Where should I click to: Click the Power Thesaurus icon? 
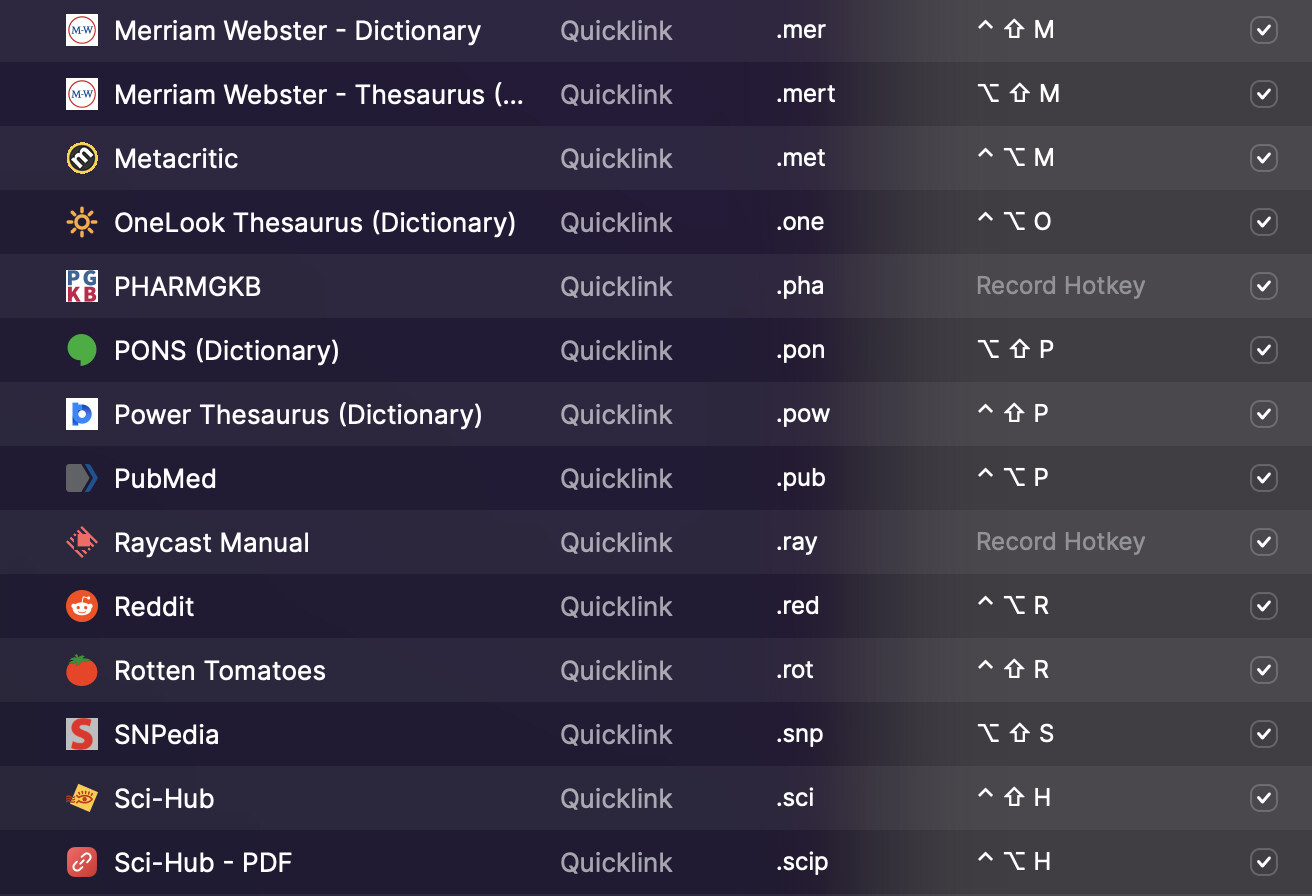[x=81, y=414]
